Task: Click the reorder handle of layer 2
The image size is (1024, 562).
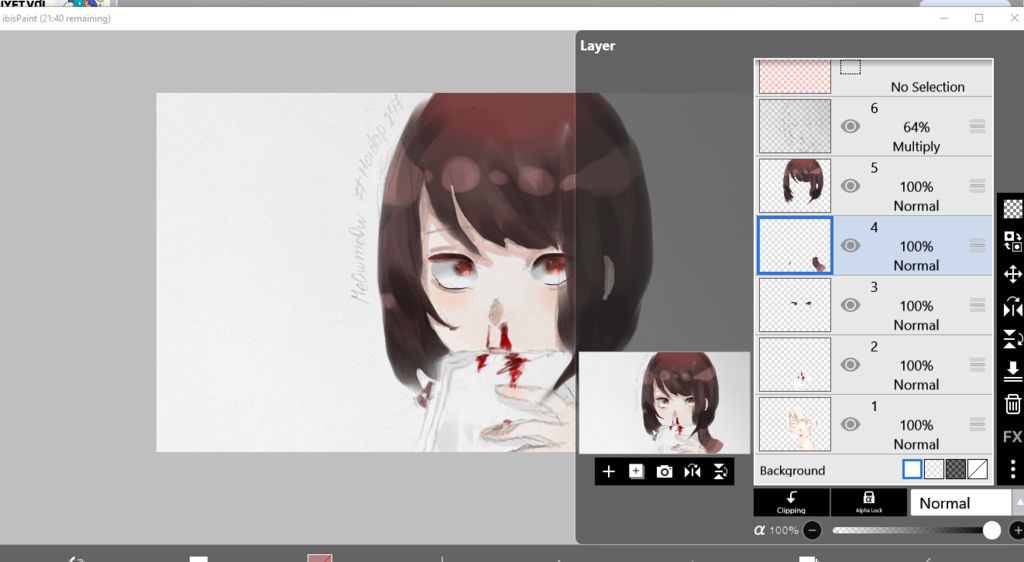Action: pos(977,364)
